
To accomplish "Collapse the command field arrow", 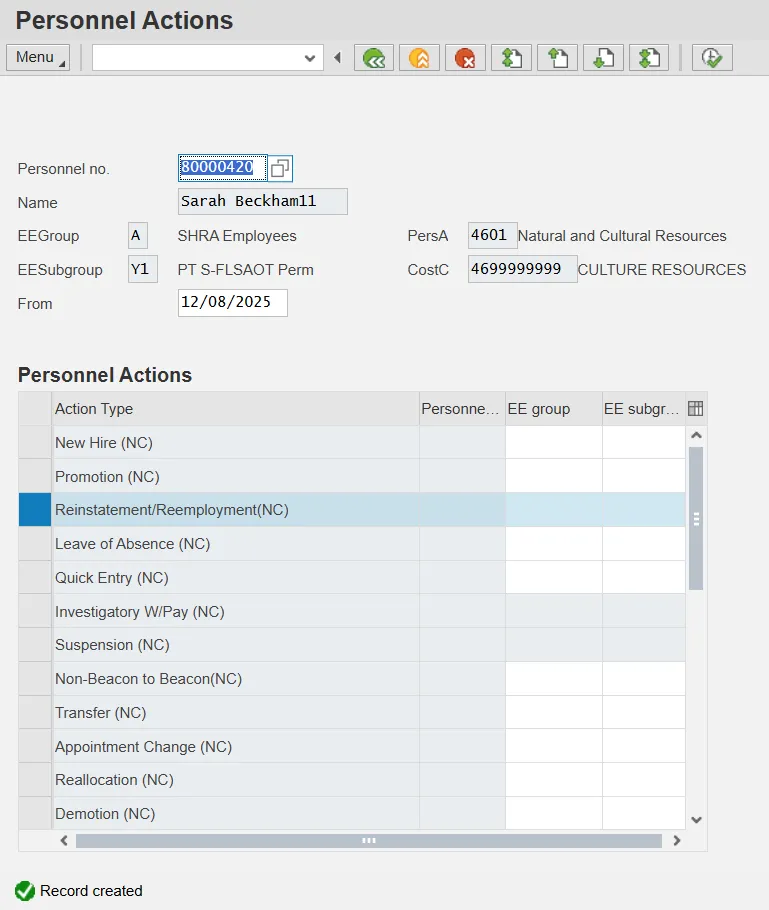I will point(337,58).
